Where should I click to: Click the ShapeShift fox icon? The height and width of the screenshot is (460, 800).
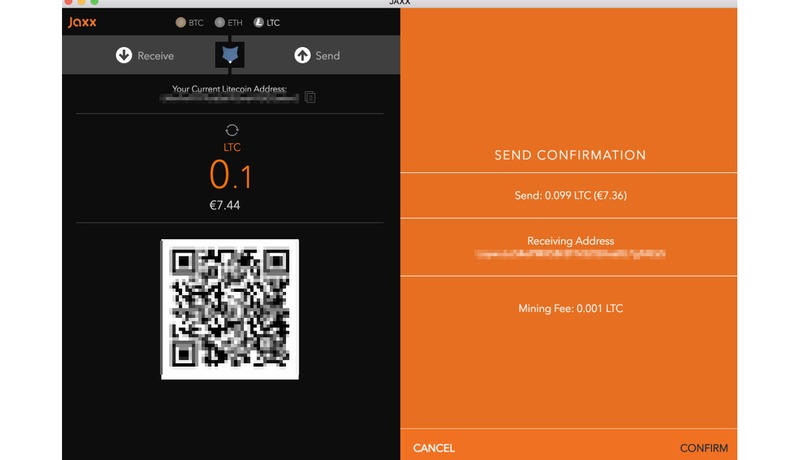tap(230, 55)
